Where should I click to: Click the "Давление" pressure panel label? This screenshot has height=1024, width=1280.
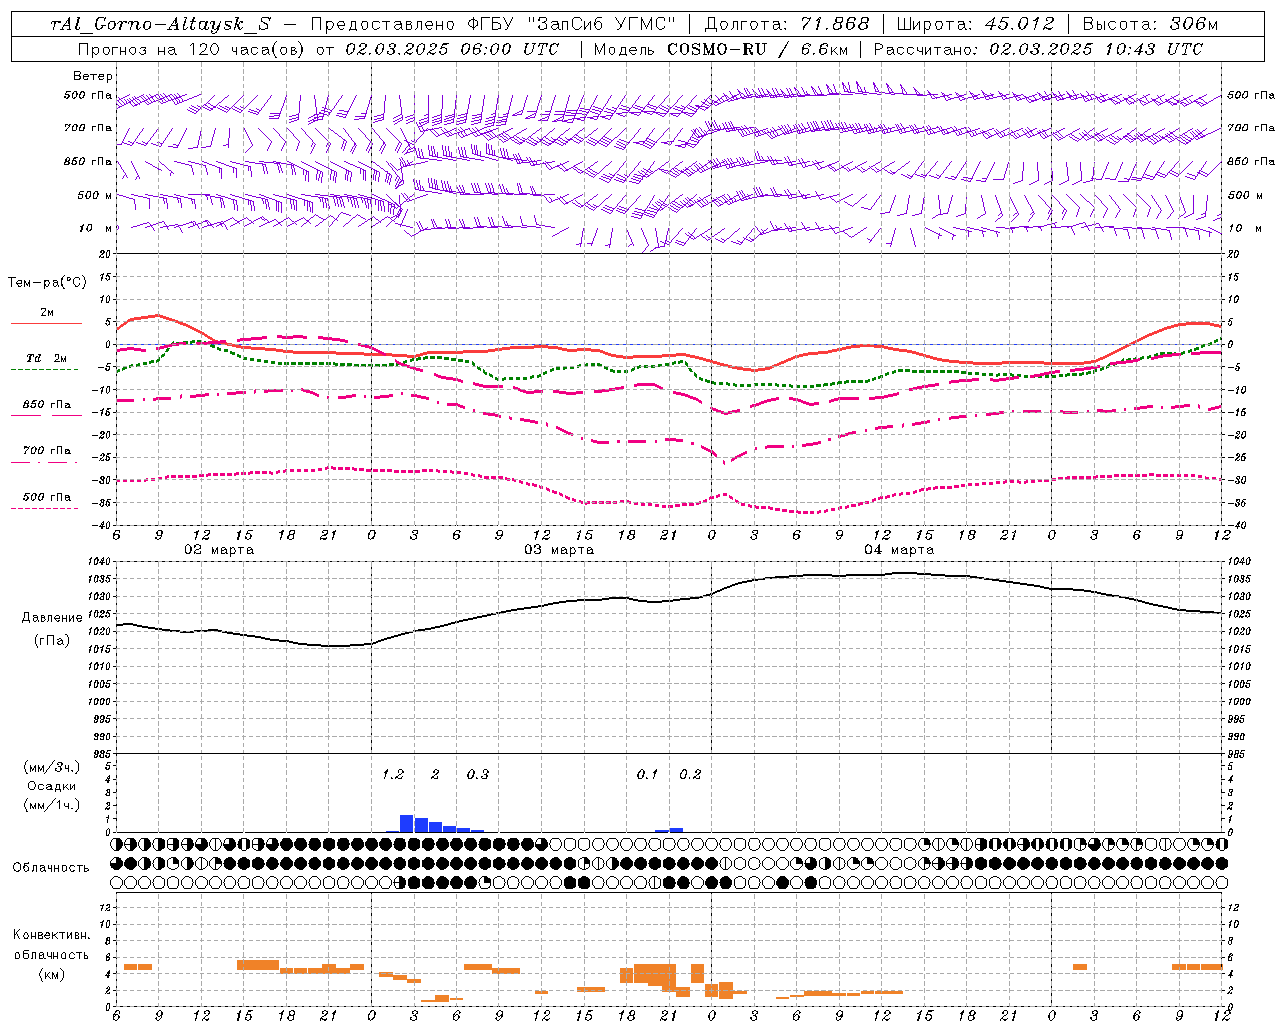(x=52, y=618)
